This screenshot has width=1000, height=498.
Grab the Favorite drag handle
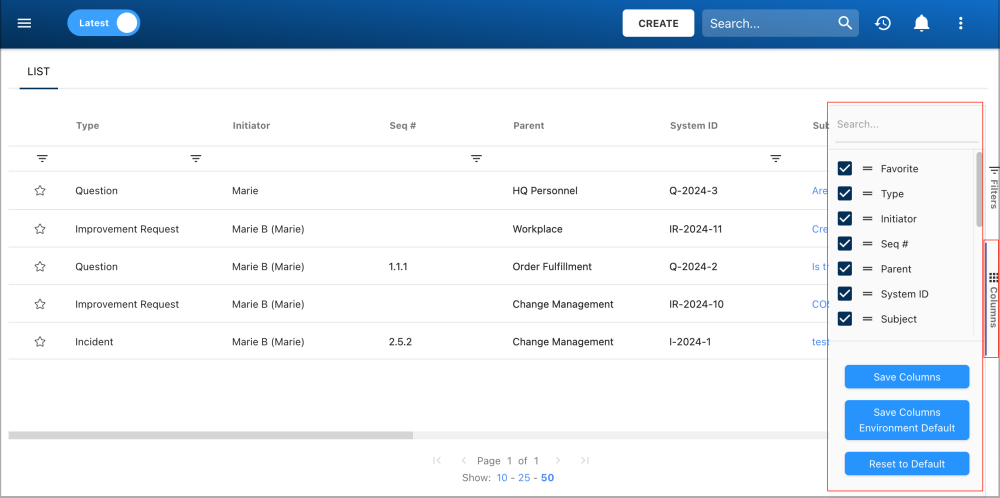(x=867, y=168)
